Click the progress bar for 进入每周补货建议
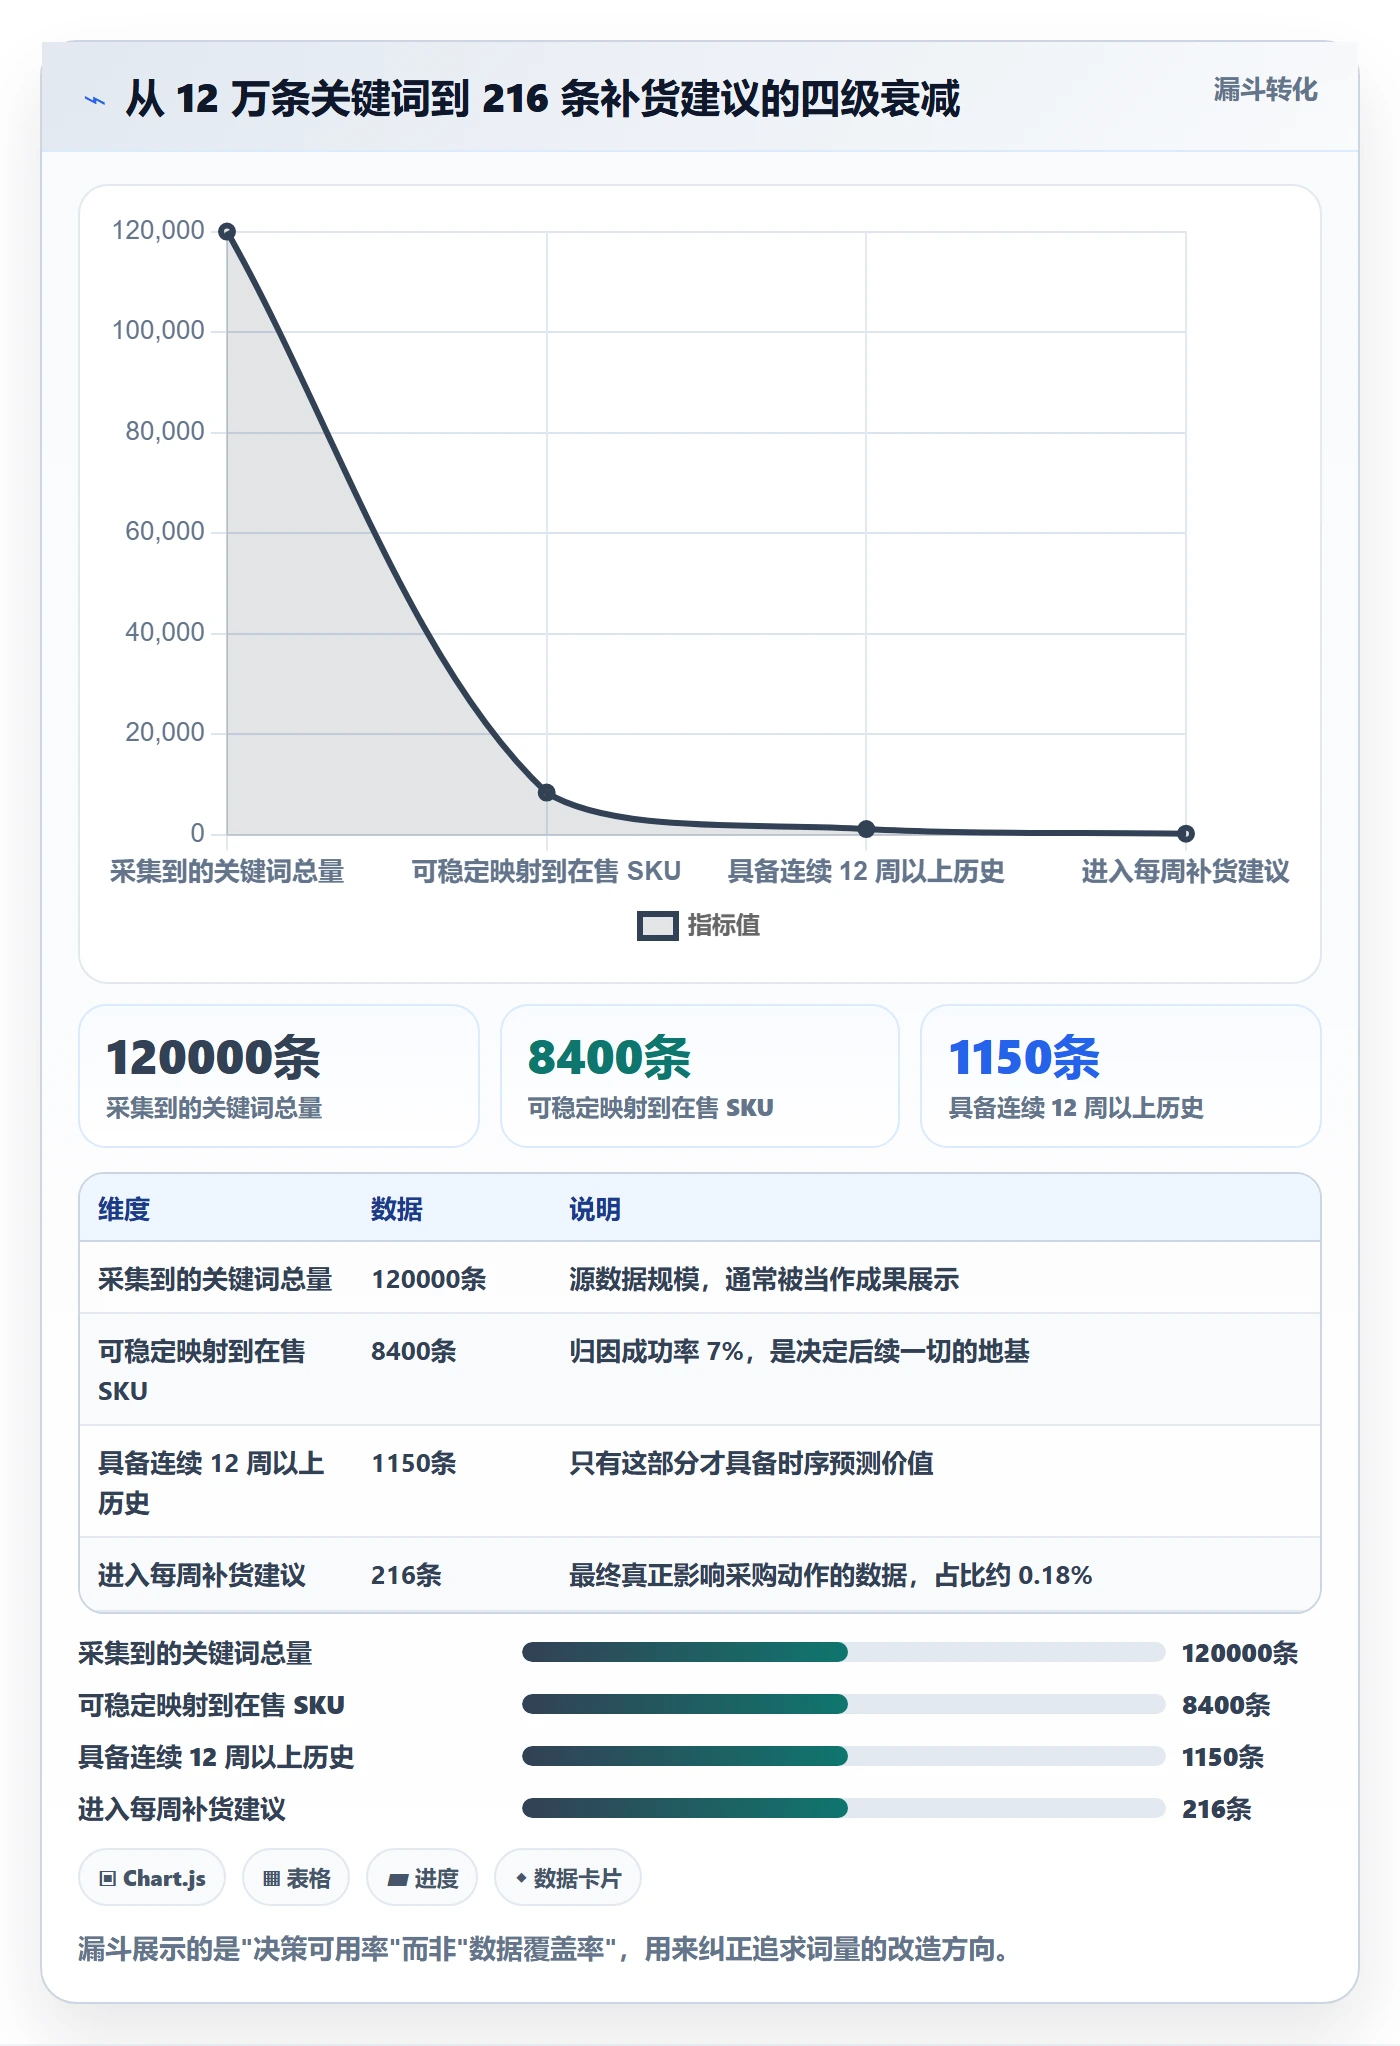 click(x=843, y=1808)
